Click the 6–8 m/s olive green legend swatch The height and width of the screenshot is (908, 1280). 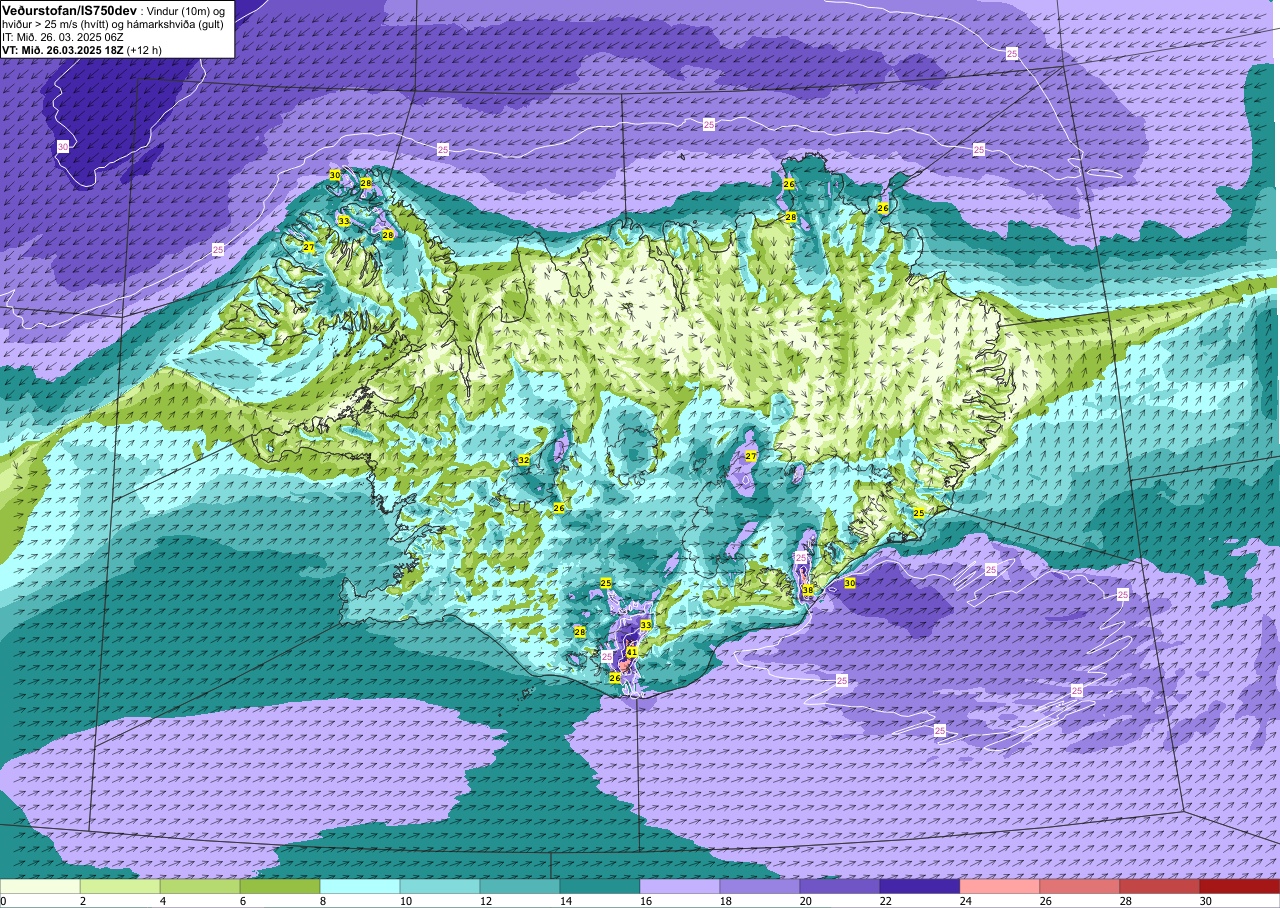point(280,886)
